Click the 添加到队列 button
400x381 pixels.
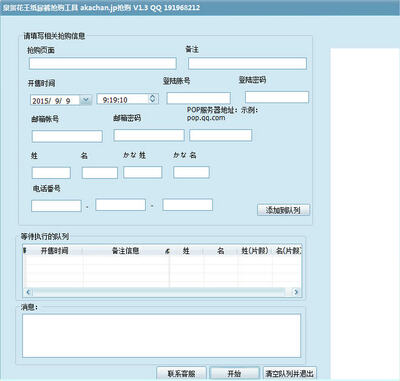284,210
